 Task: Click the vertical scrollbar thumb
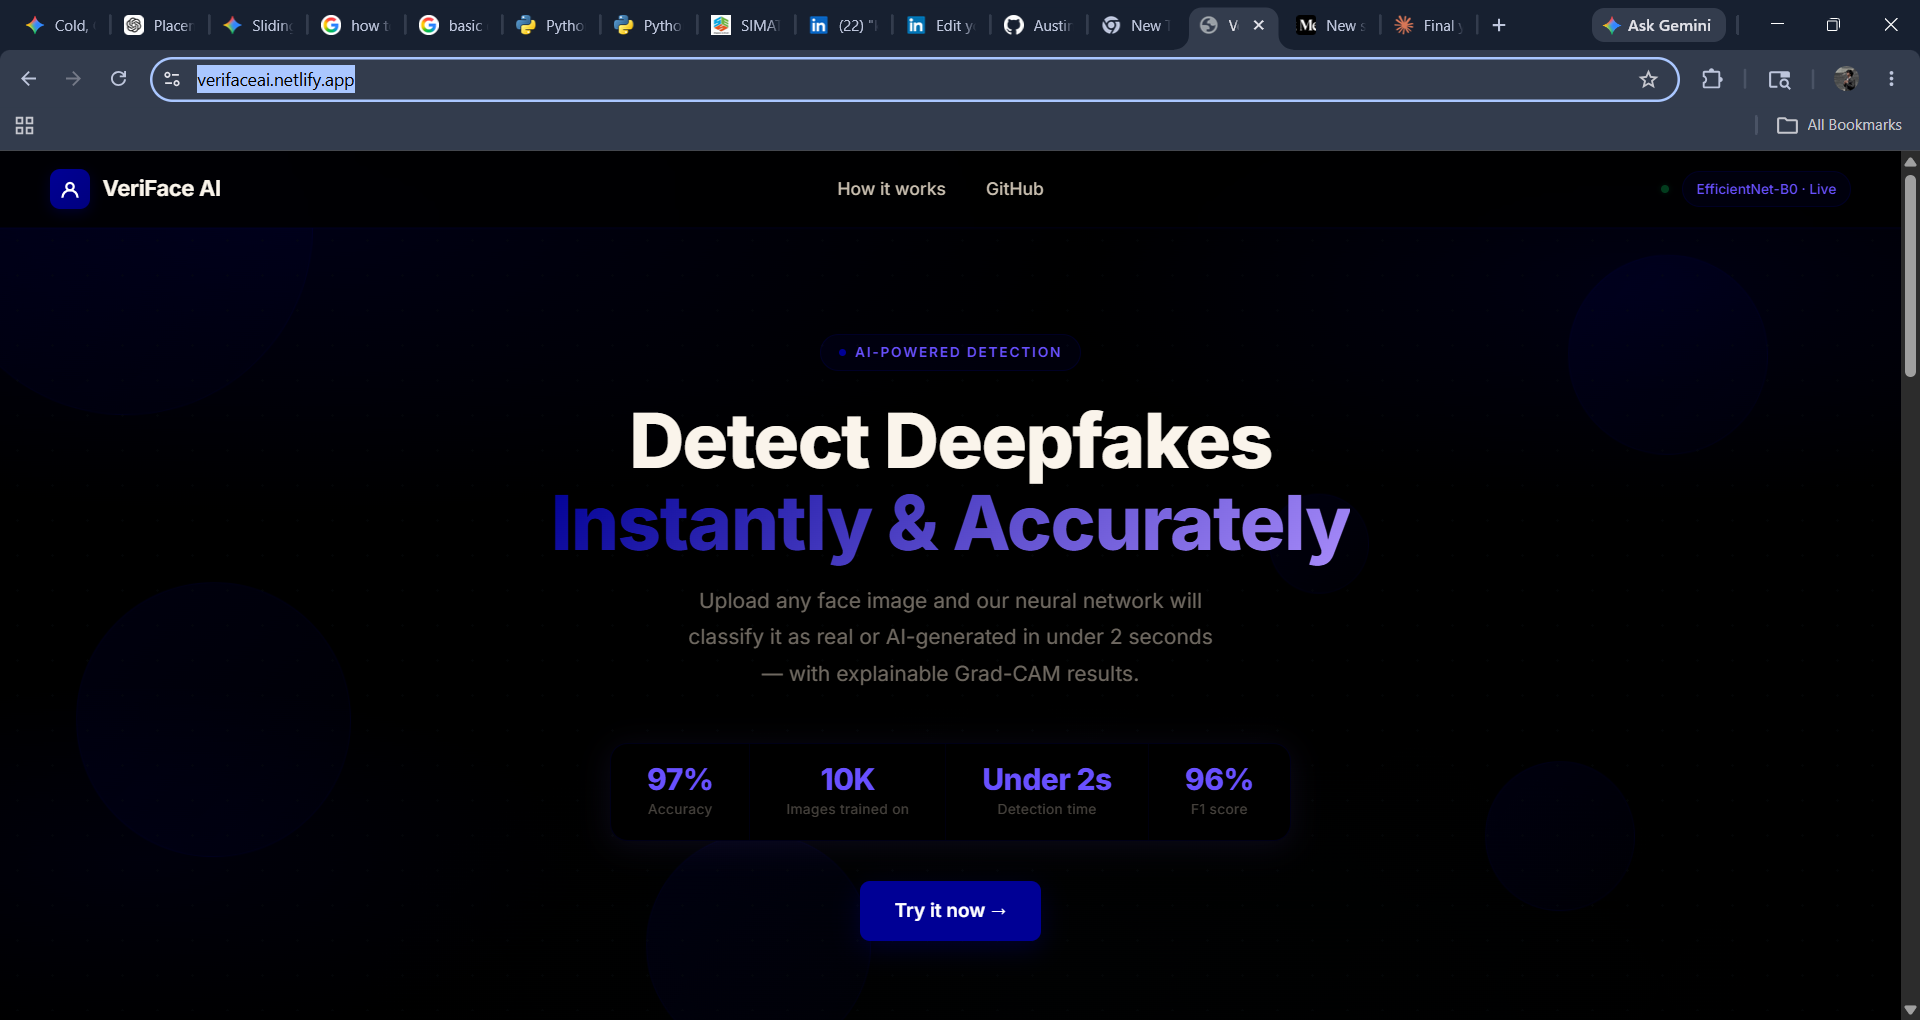click(1910, 276)
